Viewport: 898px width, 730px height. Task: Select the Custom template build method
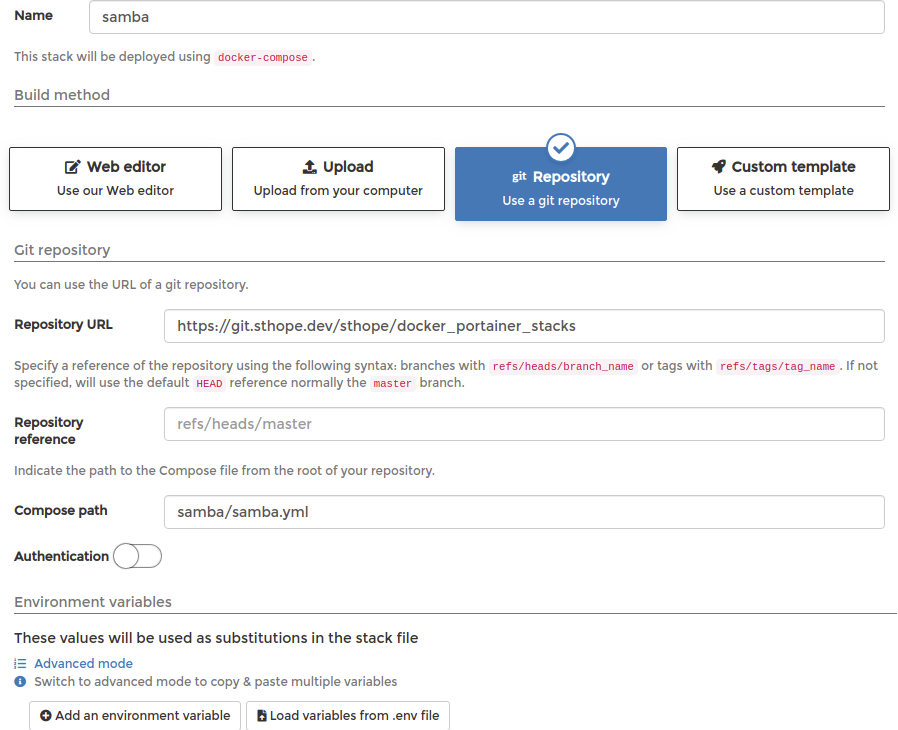coord(783,179)
